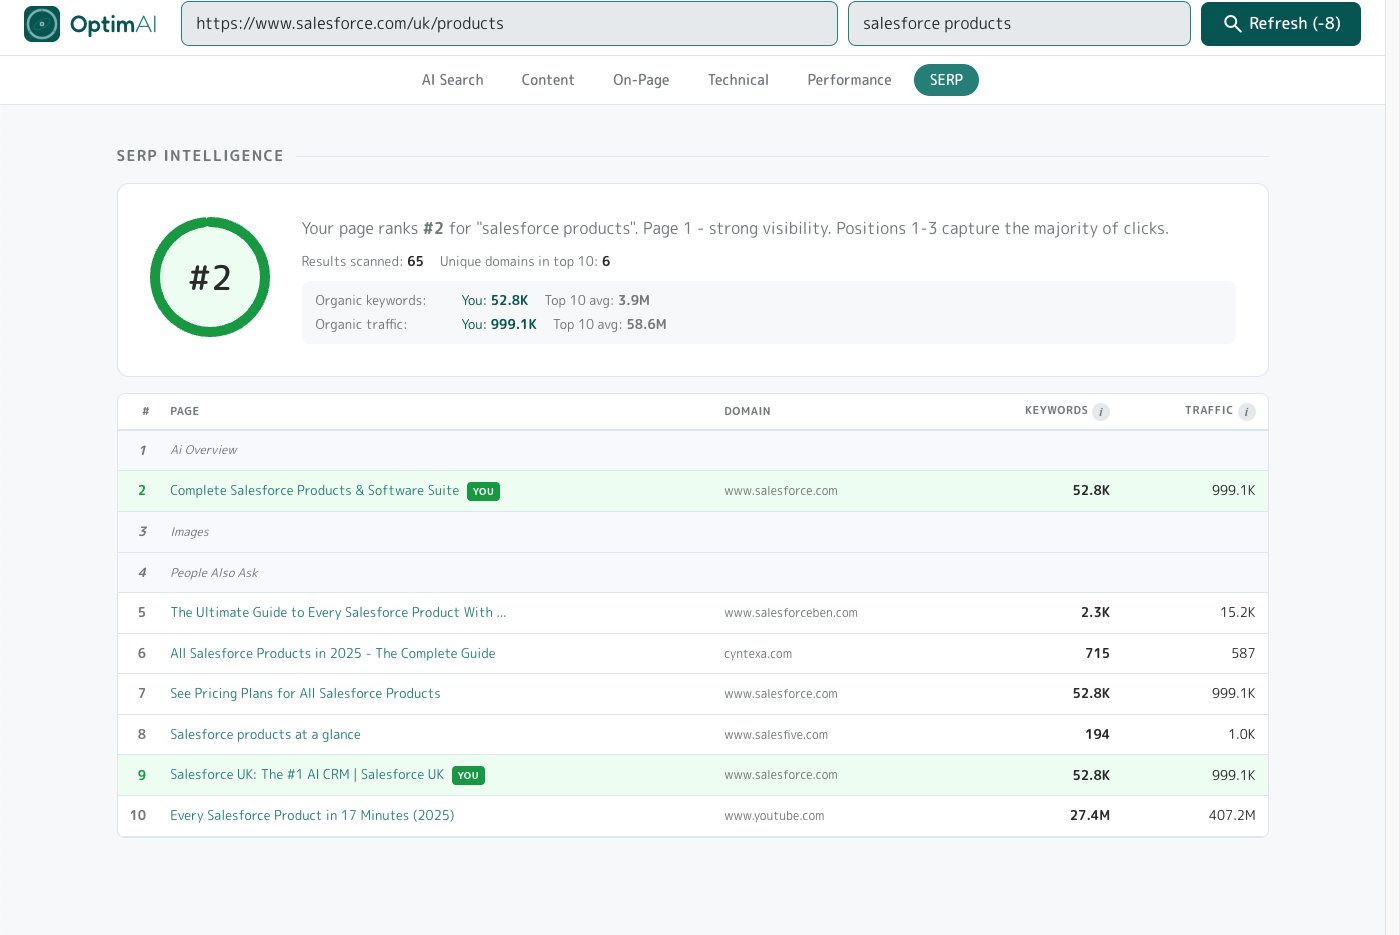Click the YOU badge on row 9

point(468,776)
